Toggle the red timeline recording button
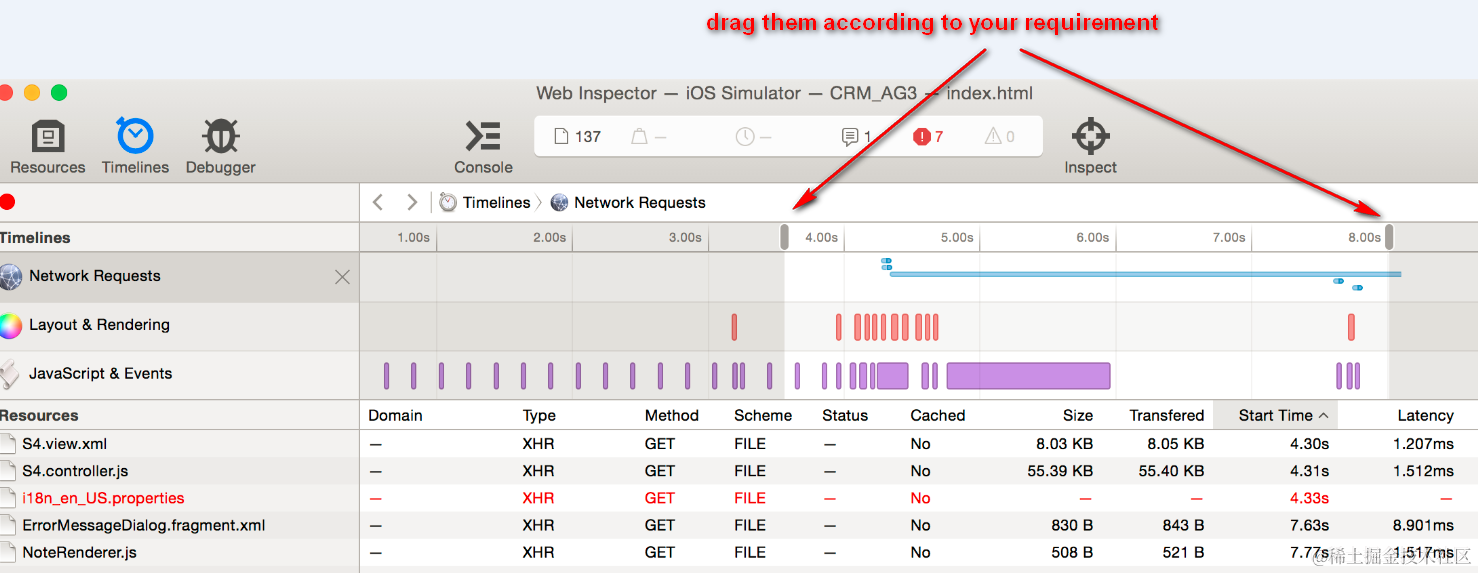This screenshot has height=573, width=1478. tap(7, 202)
